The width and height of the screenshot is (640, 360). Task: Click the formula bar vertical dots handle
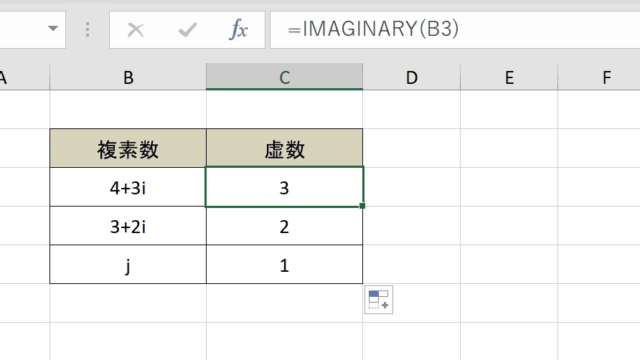point(87,30)
